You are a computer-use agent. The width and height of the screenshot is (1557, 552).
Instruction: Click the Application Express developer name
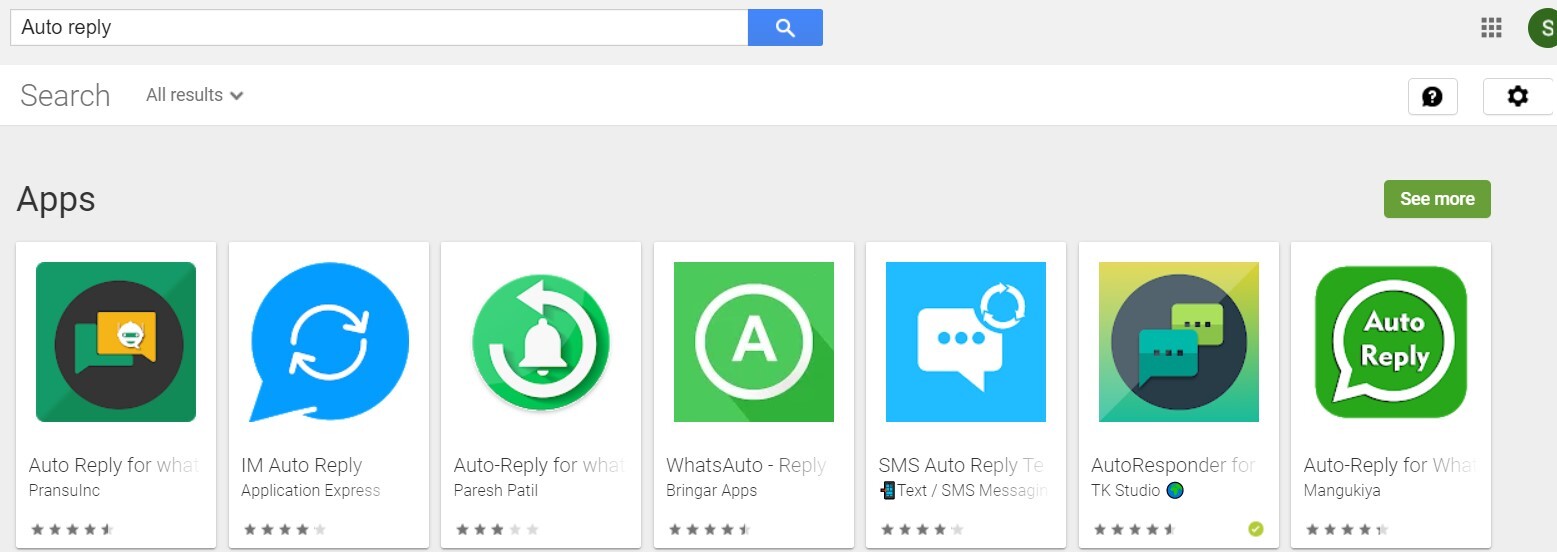[311, 491]
